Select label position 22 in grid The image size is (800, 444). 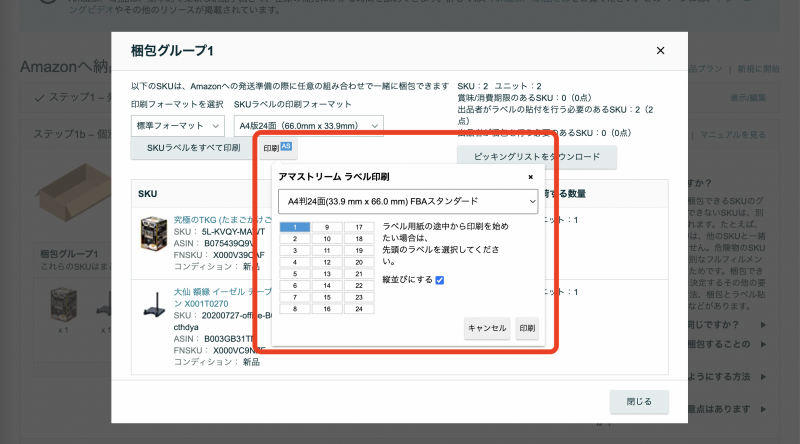[359, 286]
